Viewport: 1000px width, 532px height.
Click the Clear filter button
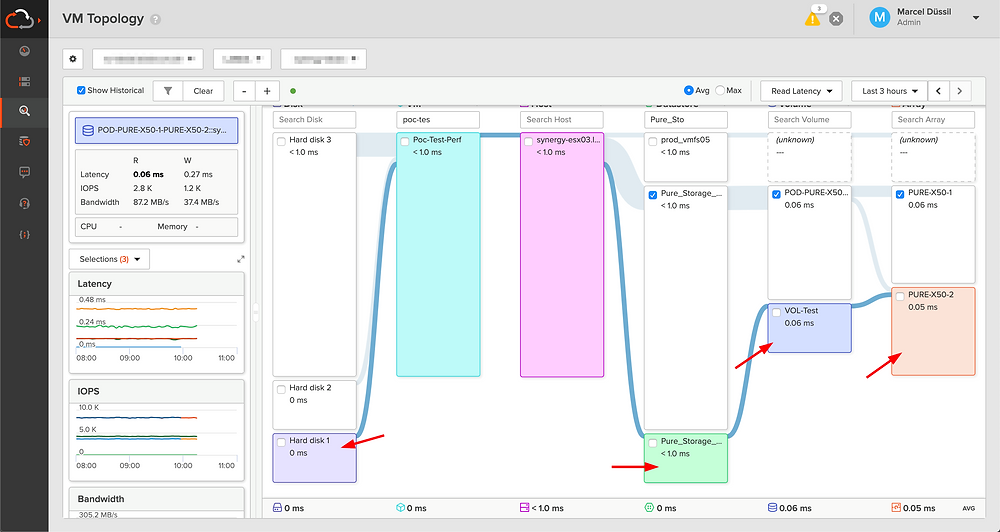pyautogui.click(x=203, y=91)
